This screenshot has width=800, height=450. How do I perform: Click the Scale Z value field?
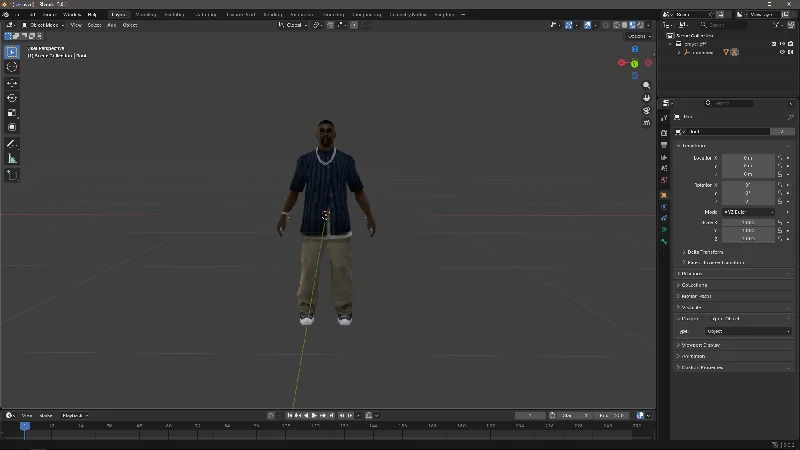pos(748,239)
